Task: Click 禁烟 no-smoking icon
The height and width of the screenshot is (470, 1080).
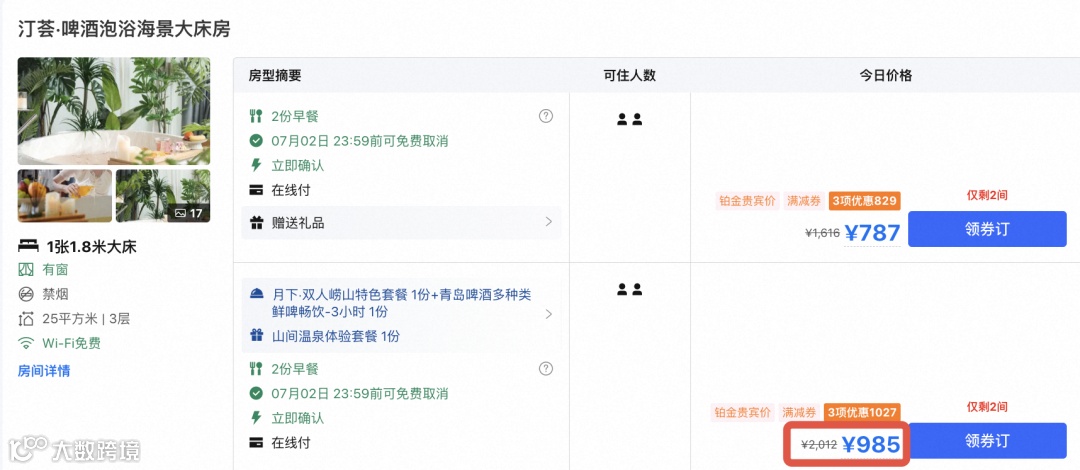Action: [x=27, y=294]
